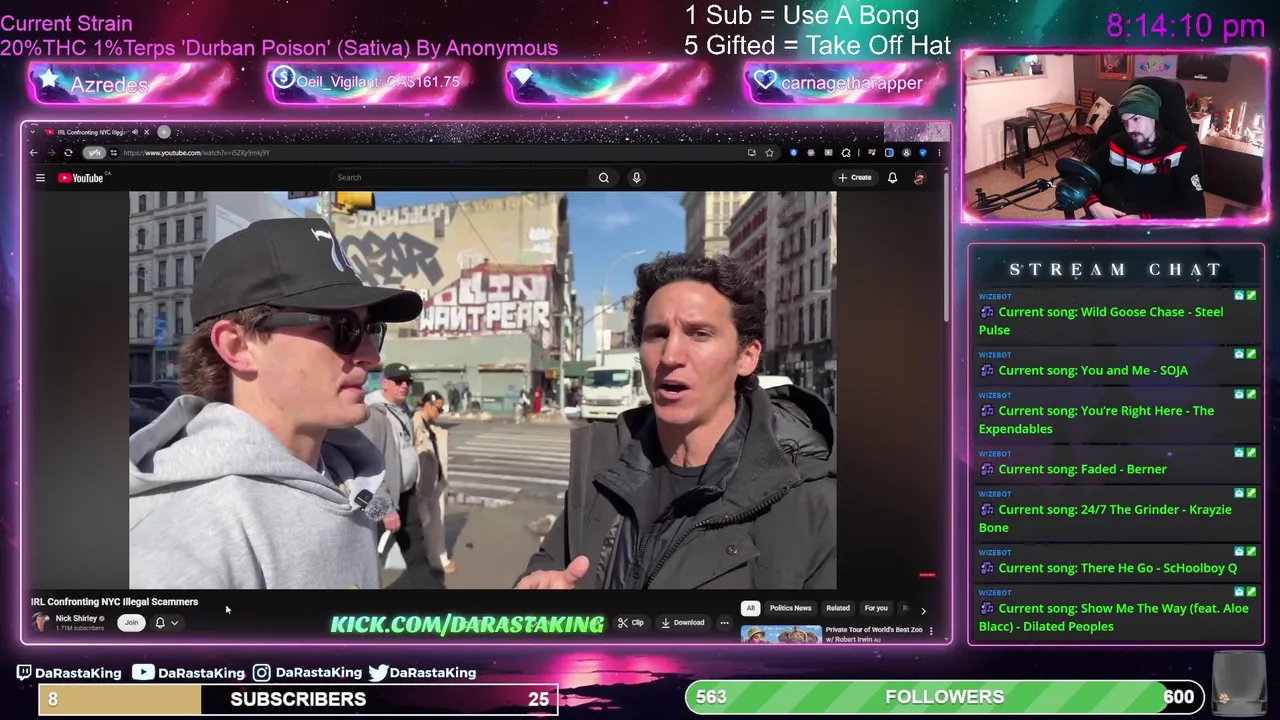Image resolution: width=1280 pixels, height=720 pixels.
Task: Open the browser extensions puzzle icon
Action: [846, 153]
